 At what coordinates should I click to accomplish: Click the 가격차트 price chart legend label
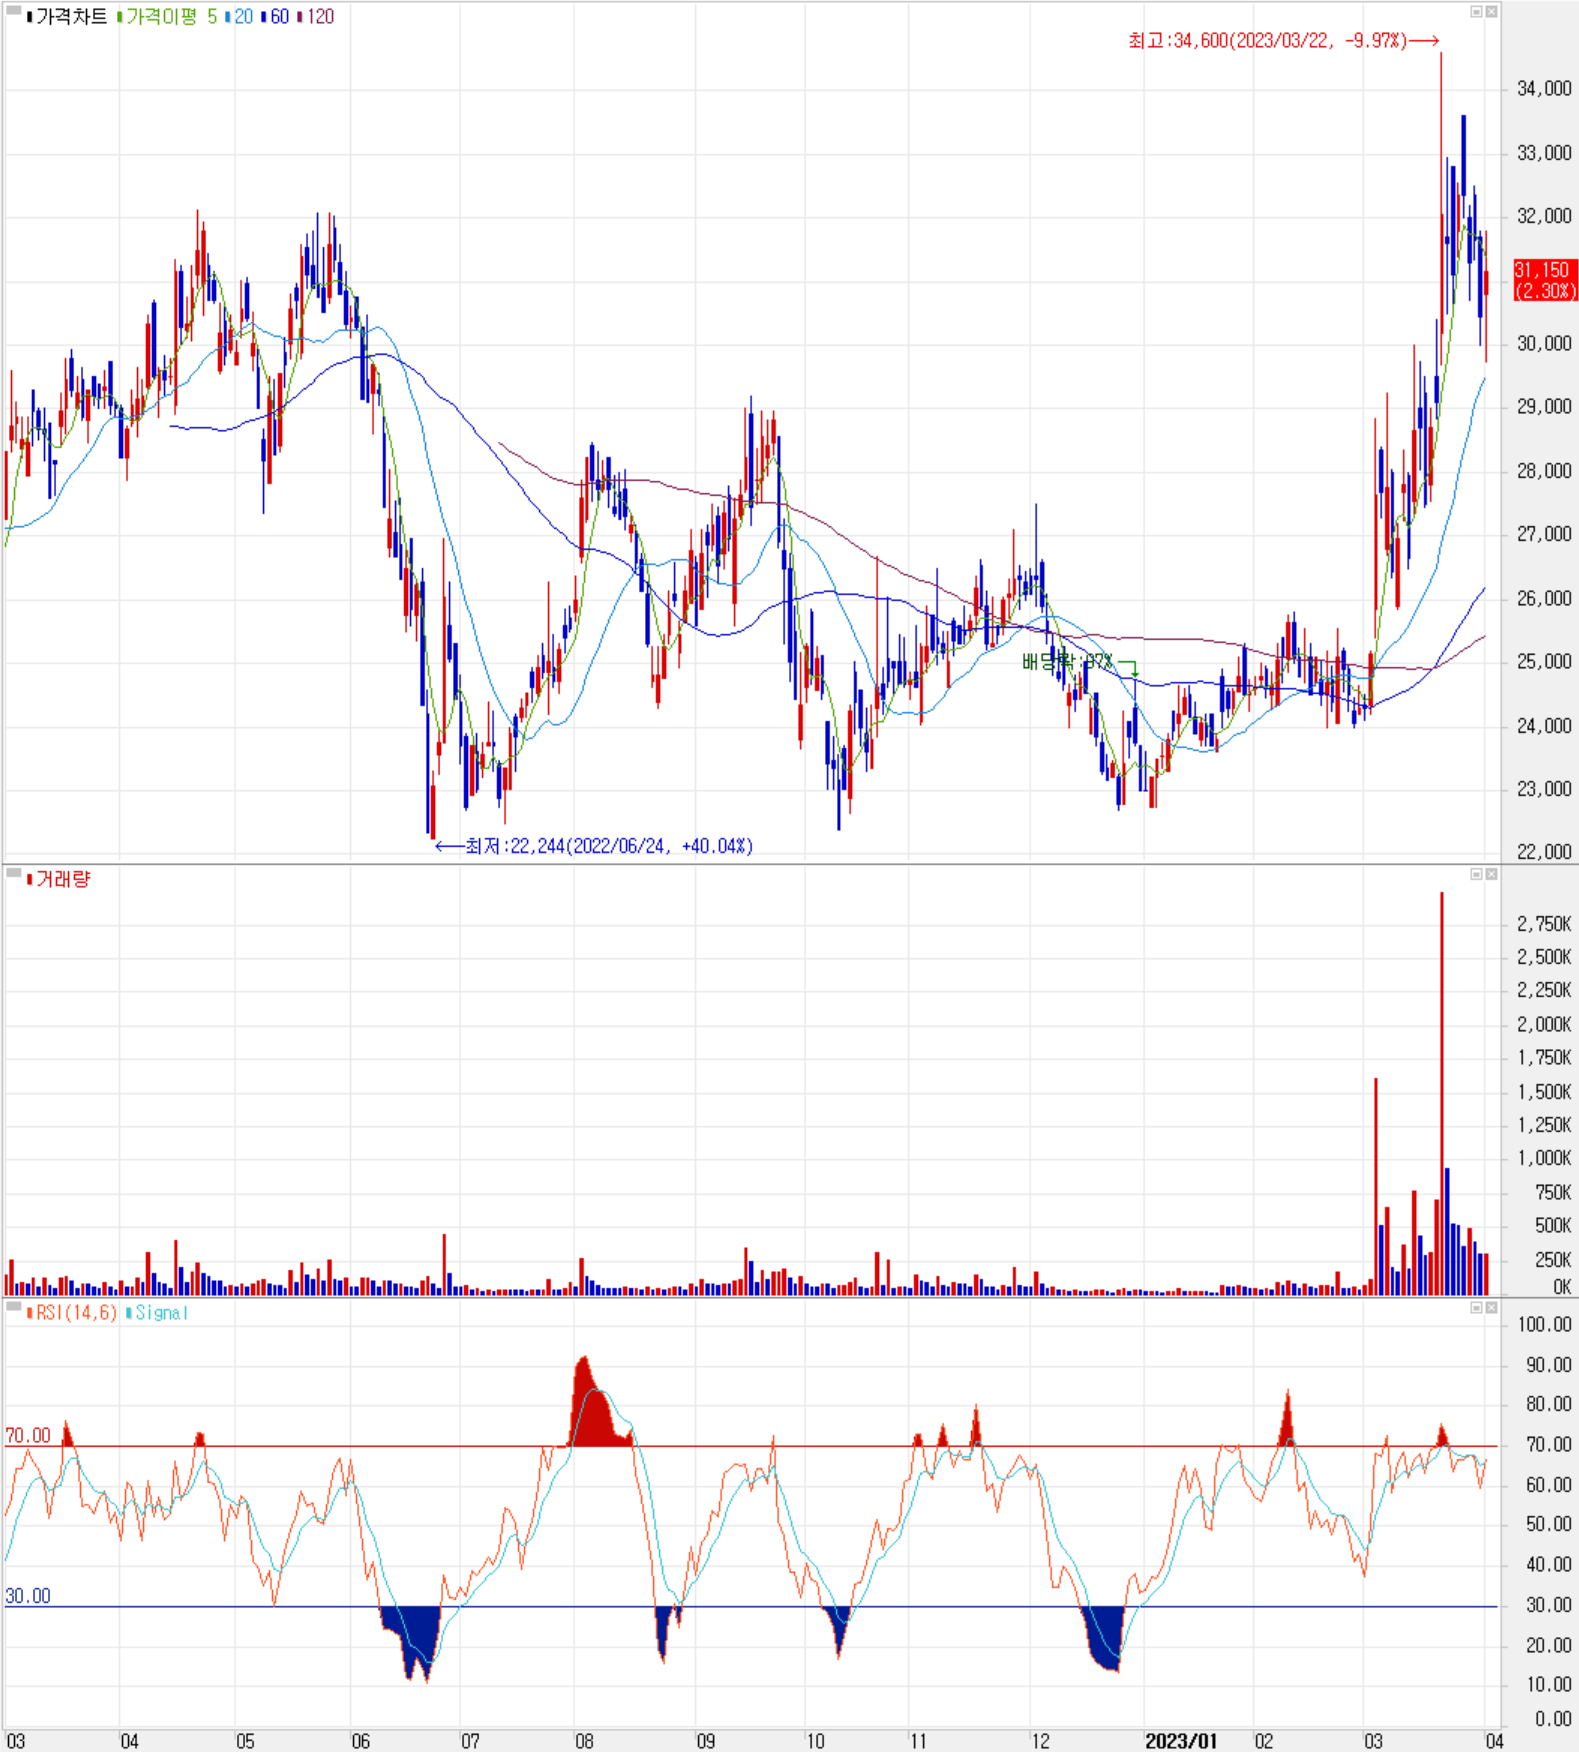pos(66,16)
